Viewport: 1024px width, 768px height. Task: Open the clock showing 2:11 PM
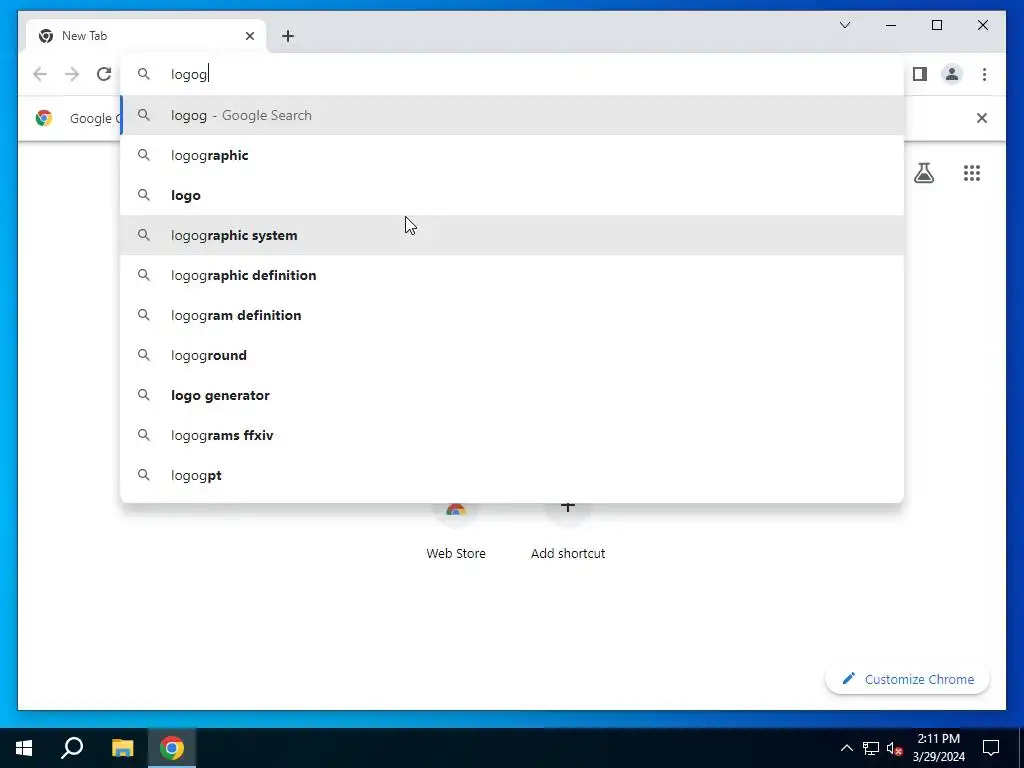pos(938,748)
